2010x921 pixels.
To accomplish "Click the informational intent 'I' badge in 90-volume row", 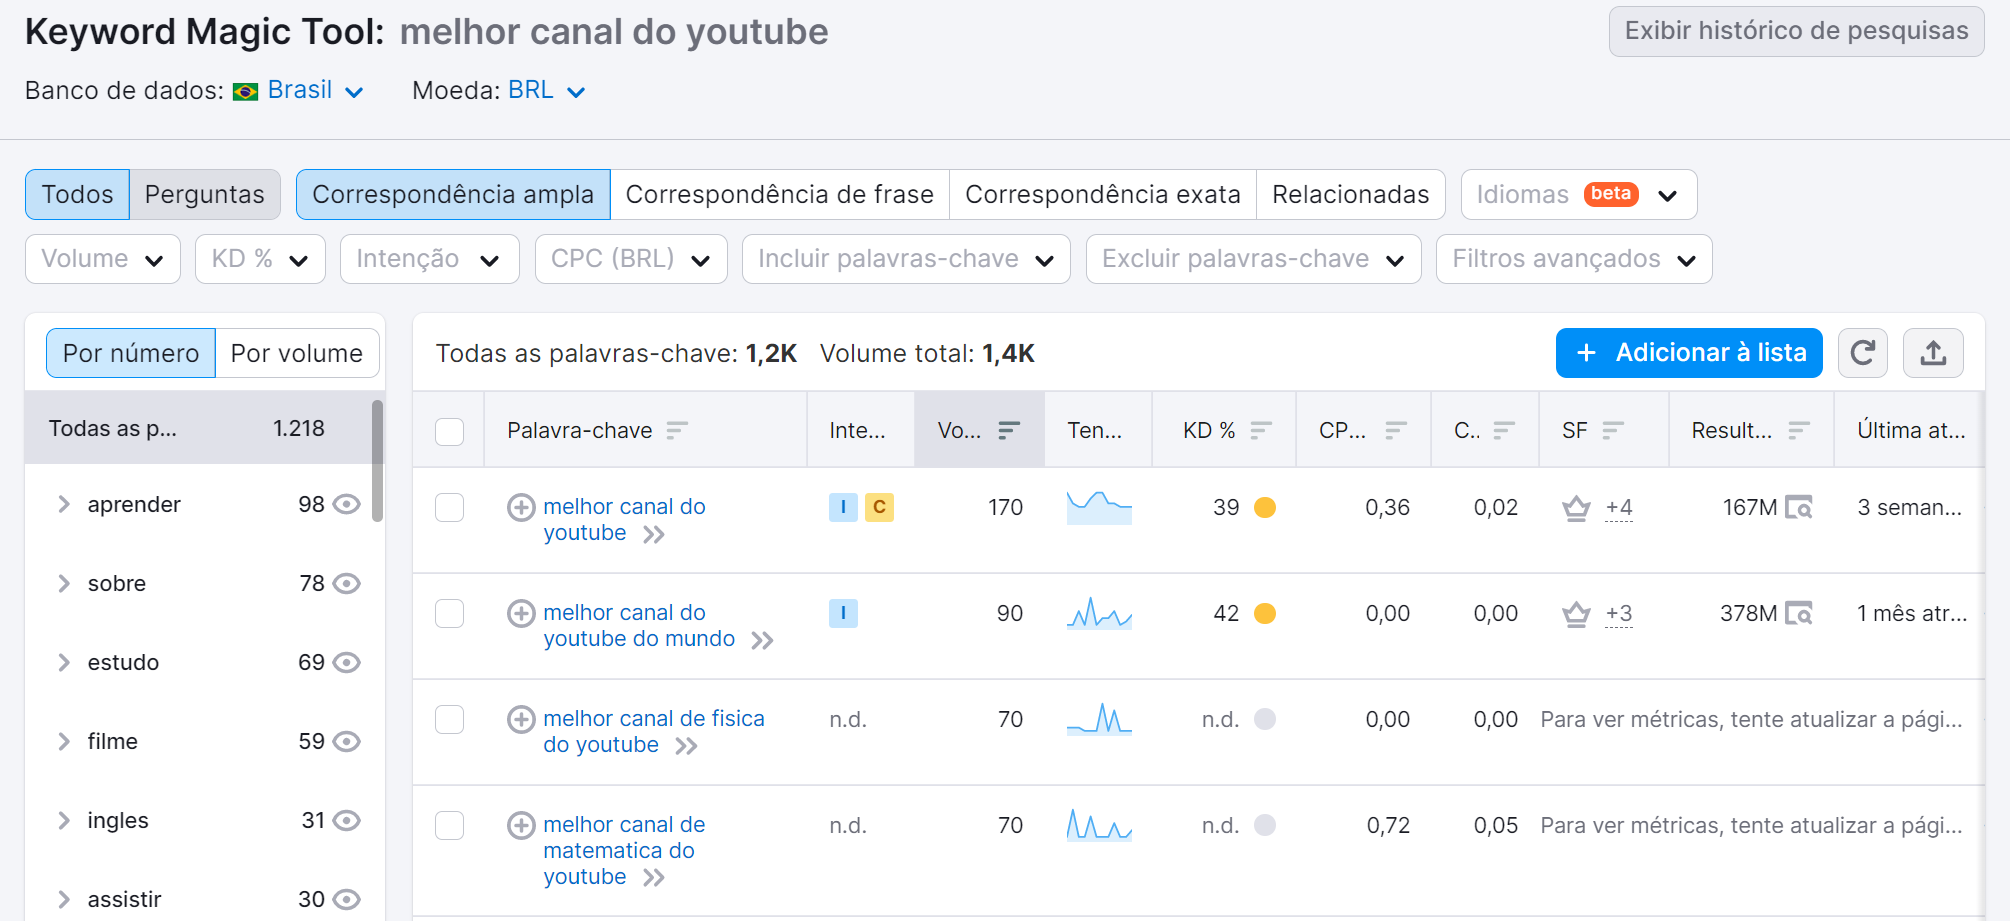I will click(843, 613).
